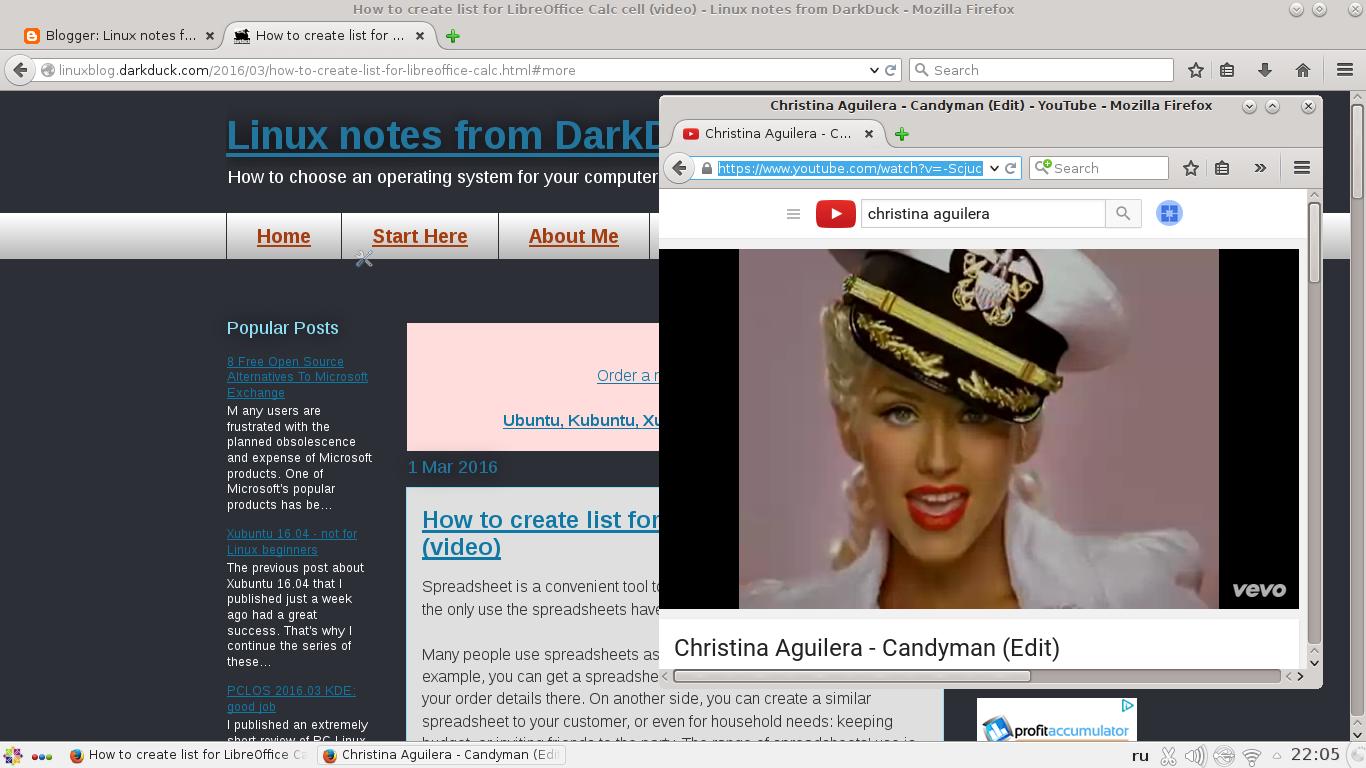
Task: Open Wi-Fi network tray icon
Action: point(1251,757)
